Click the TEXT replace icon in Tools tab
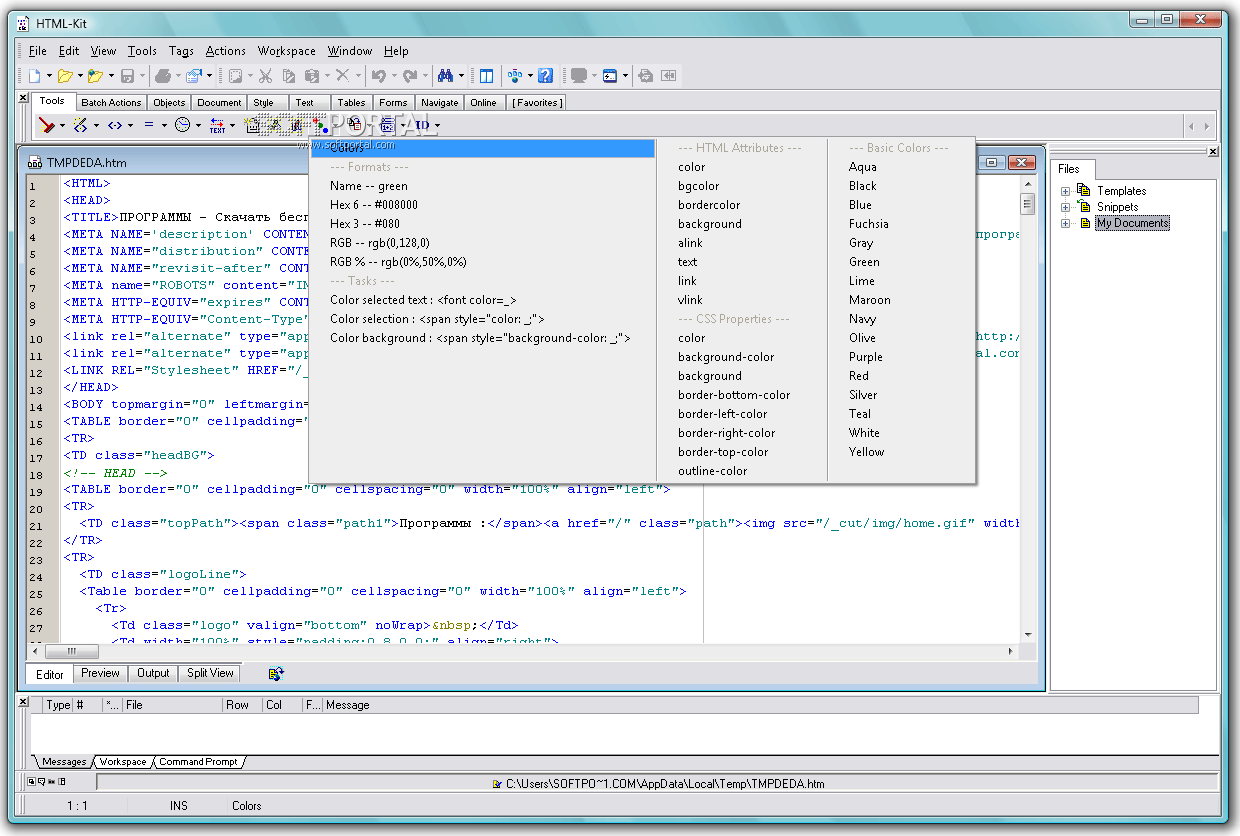 click(217, 125)
